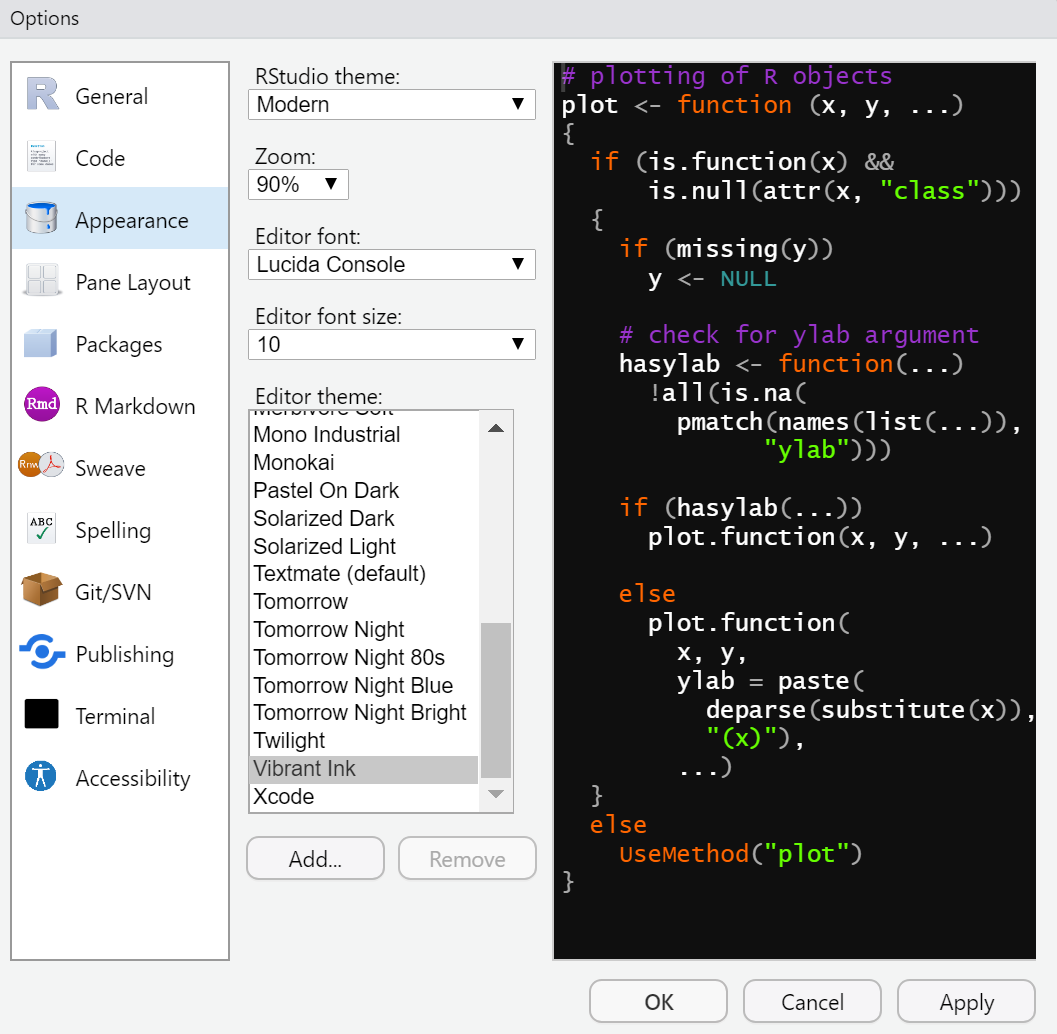Open the General options section
Image resolution: width=1057 pixels, height=1034 pixels.
pos(120,94)
